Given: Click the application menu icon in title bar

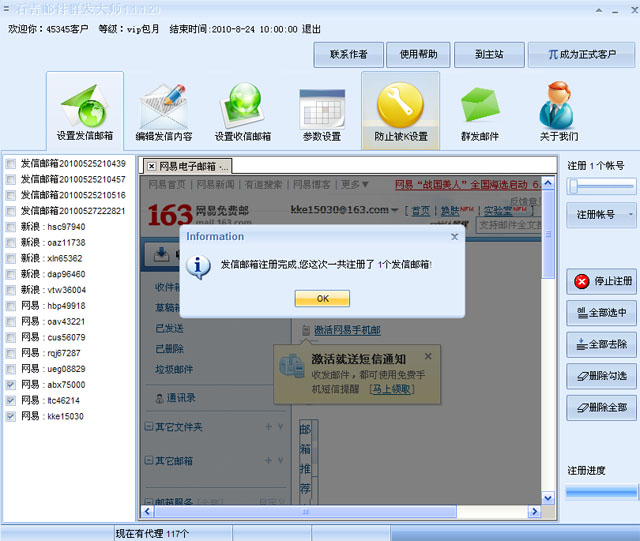Looking at the screenshot, I should 6,9.
